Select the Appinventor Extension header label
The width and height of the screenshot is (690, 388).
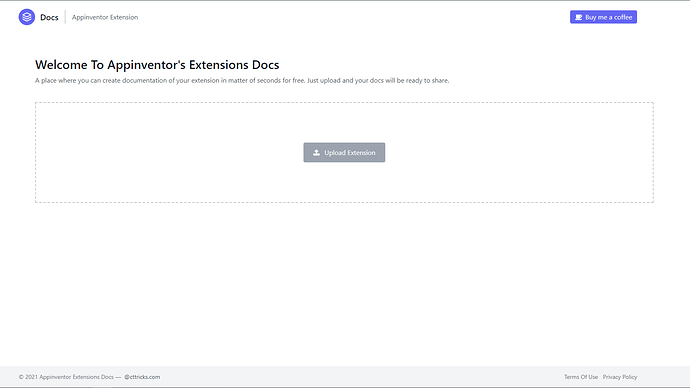[105, 17]
